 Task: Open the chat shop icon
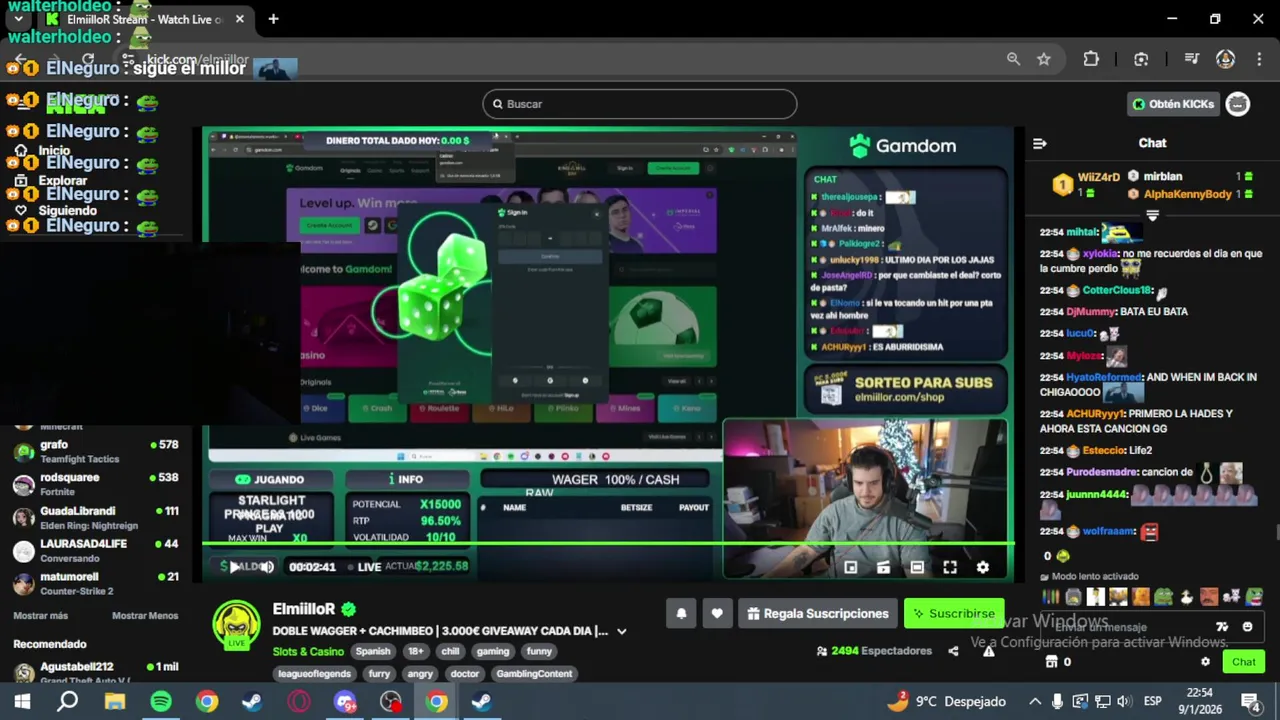[x=1051, y=662]
